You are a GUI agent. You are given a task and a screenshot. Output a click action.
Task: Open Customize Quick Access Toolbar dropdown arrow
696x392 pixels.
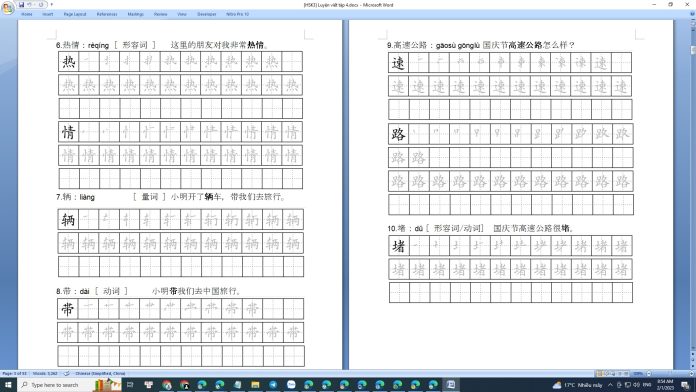51,4
